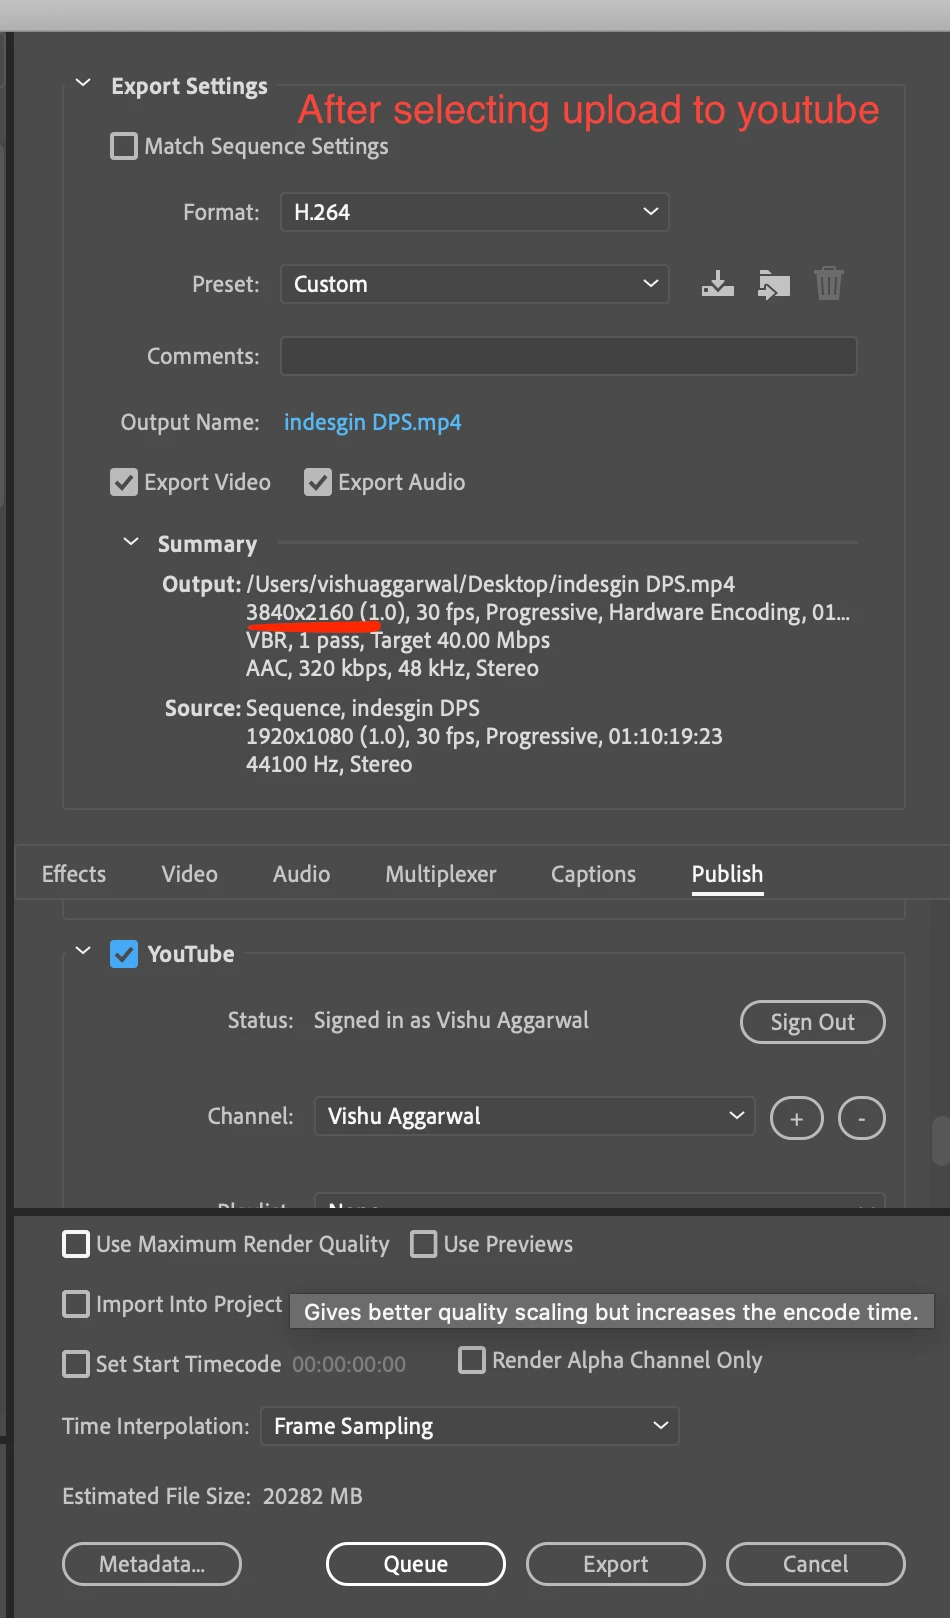The height and width of the screenshot is (1618, 950).
Task: Enable Use Maximum Render Quality
Action: [76, 1244]
